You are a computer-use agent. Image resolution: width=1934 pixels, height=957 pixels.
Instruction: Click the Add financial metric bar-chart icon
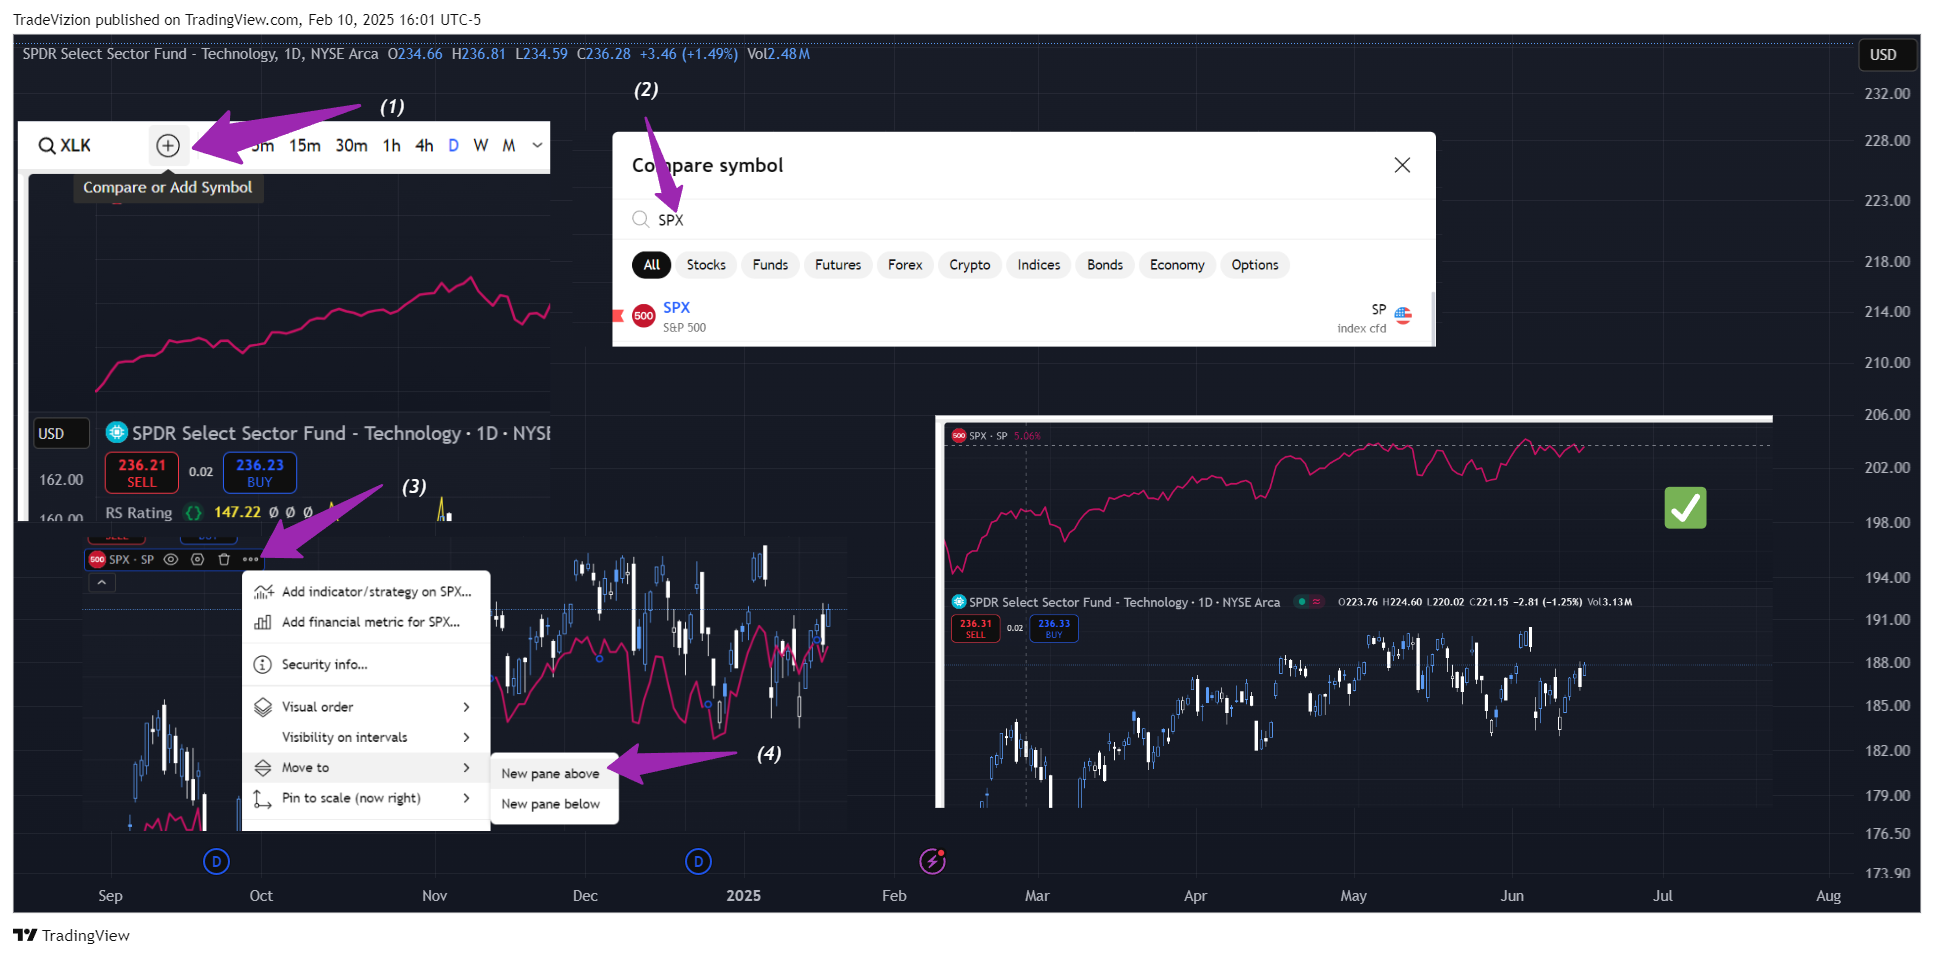(263, 622)
